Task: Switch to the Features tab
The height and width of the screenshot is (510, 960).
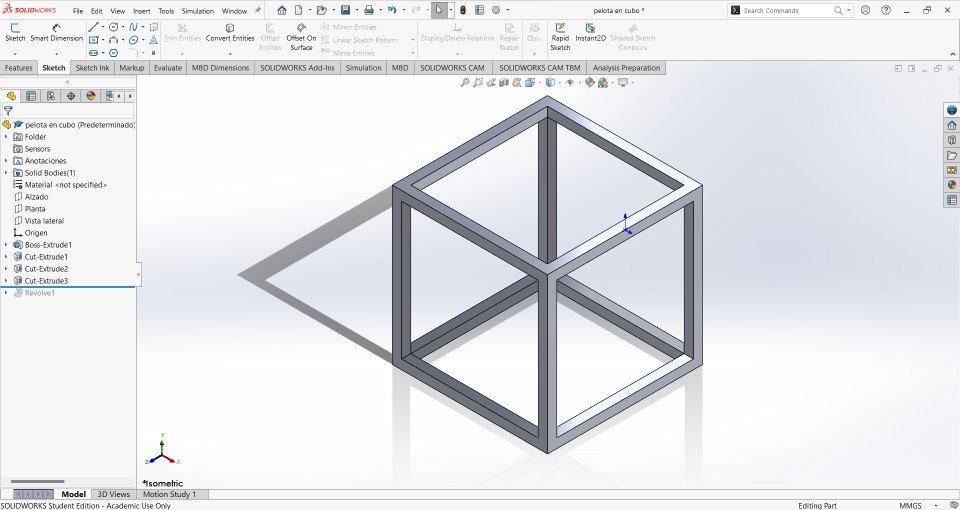Action: [18, 68]
